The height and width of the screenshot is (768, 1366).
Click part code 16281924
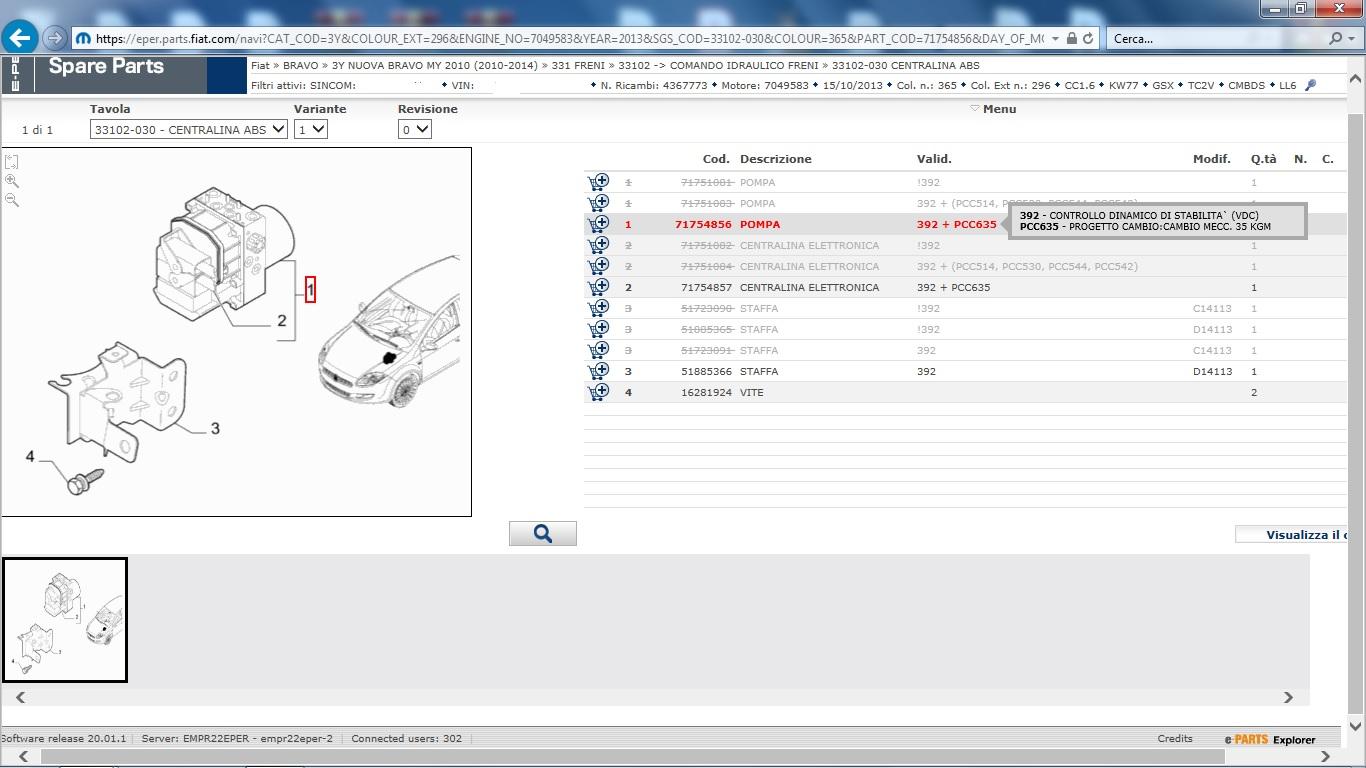(704, 392)
